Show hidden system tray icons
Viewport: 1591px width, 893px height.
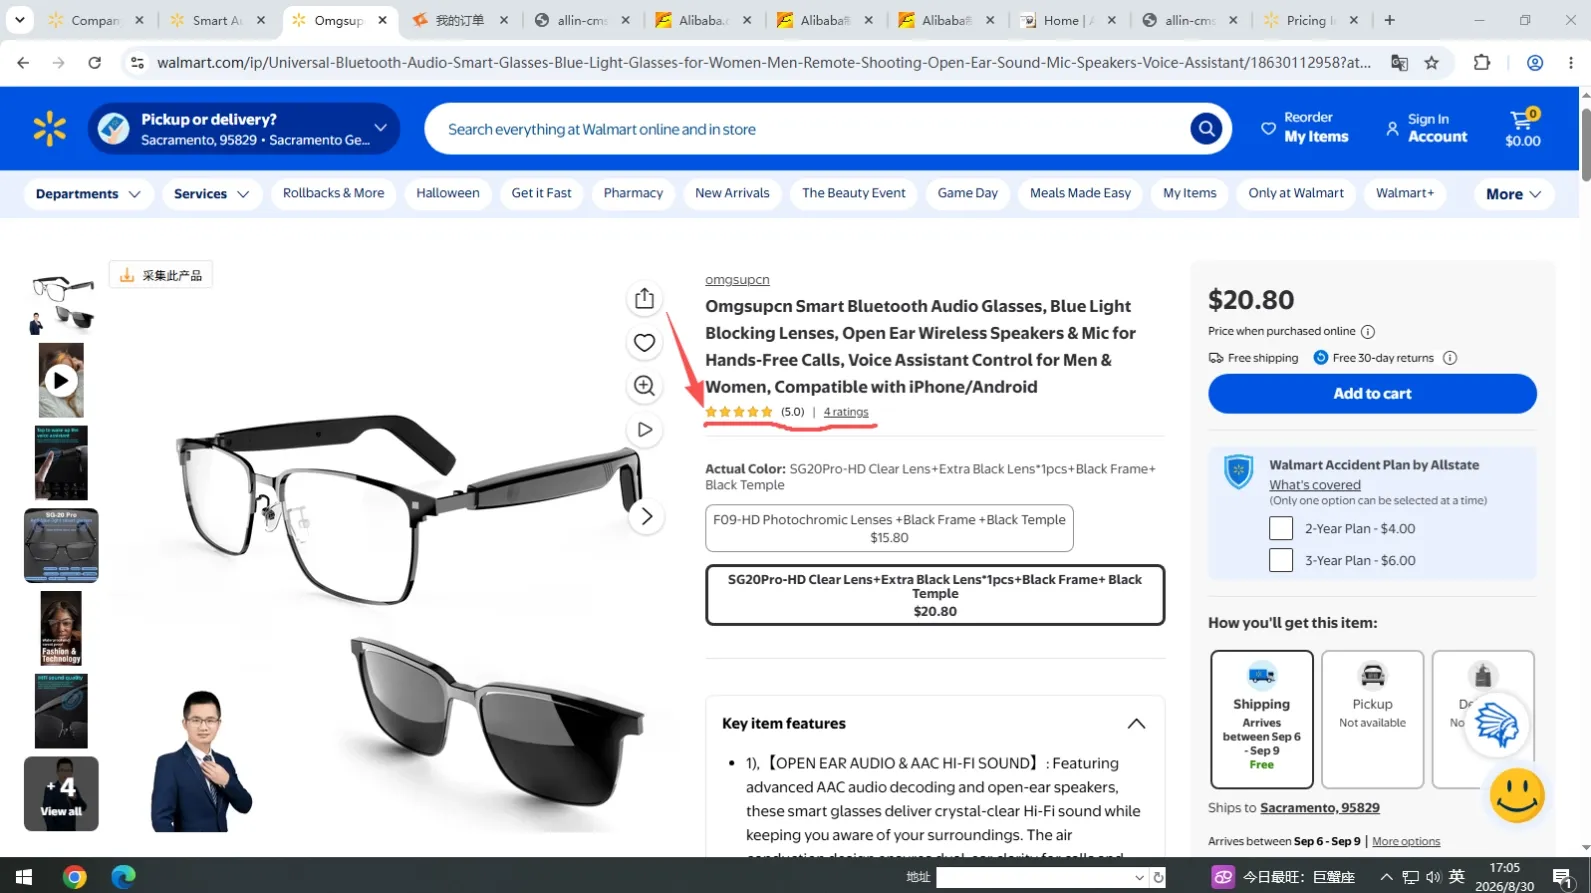(x=1386, y=877)
